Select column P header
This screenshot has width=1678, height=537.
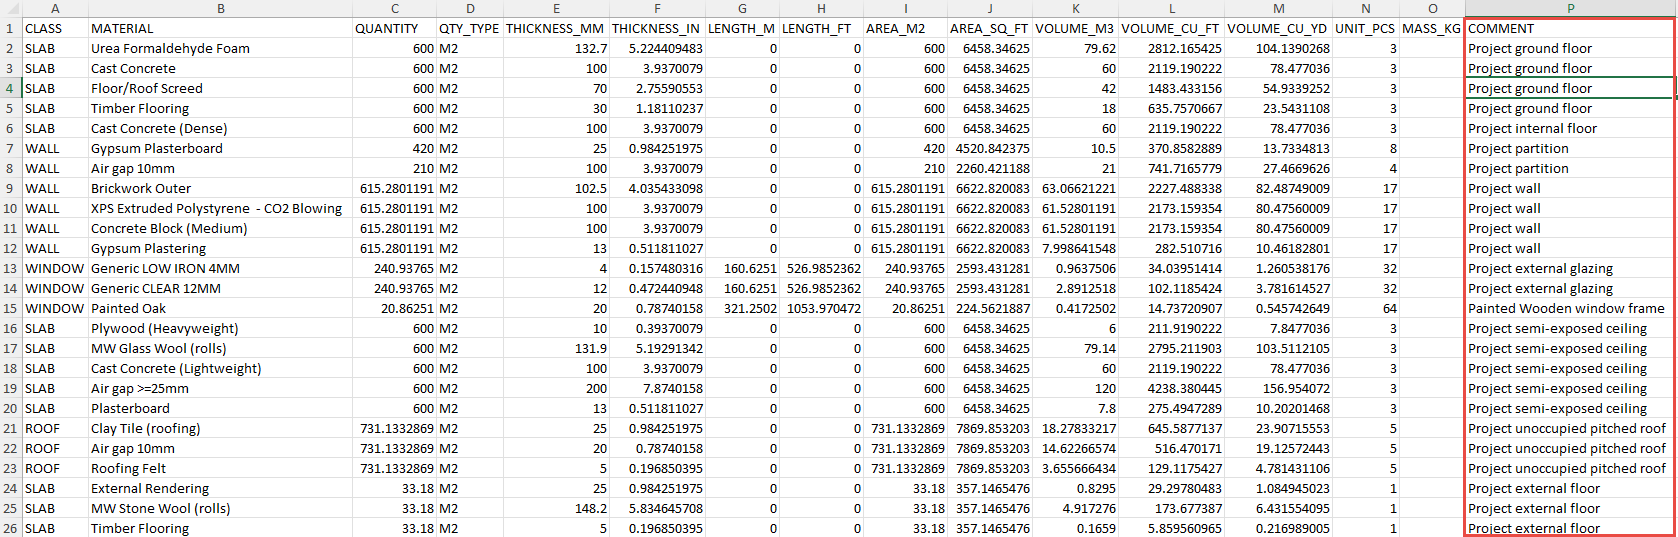point(1569,8)
